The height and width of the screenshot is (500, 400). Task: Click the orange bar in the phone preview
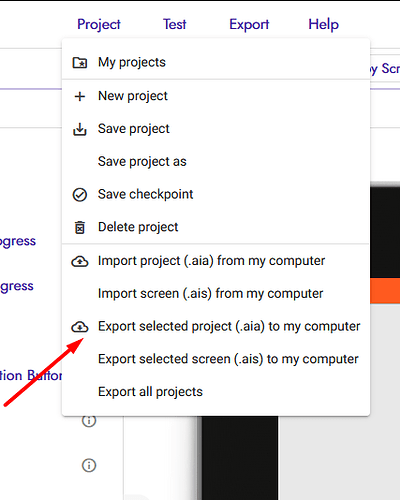point(385,291)
